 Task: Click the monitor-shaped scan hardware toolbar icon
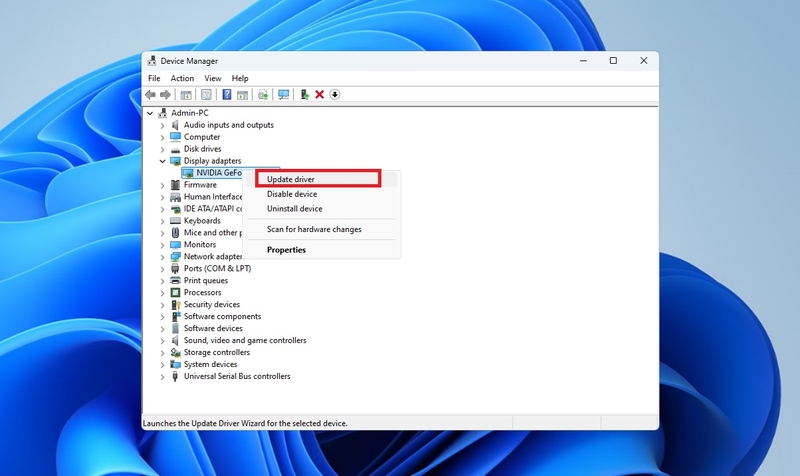(x=284, y=95)
